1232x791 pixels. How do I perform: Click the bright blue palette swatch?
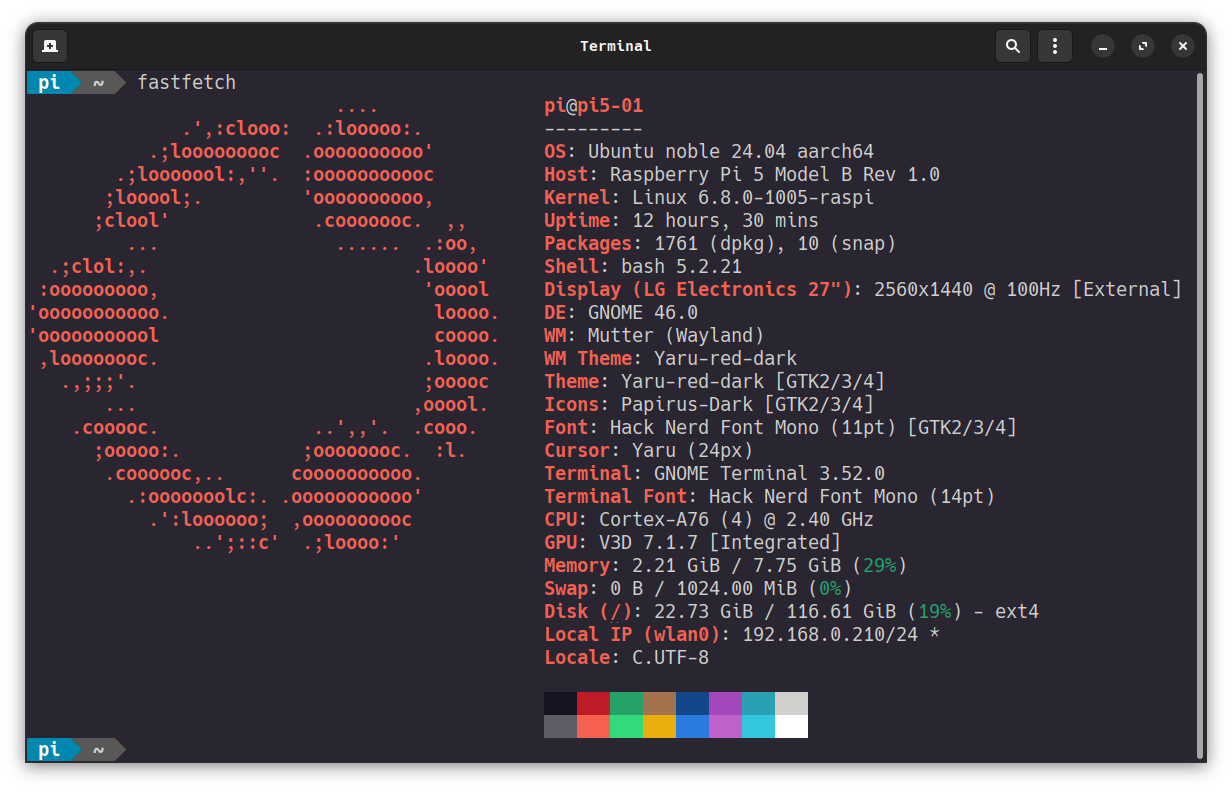tap(692, 727)
